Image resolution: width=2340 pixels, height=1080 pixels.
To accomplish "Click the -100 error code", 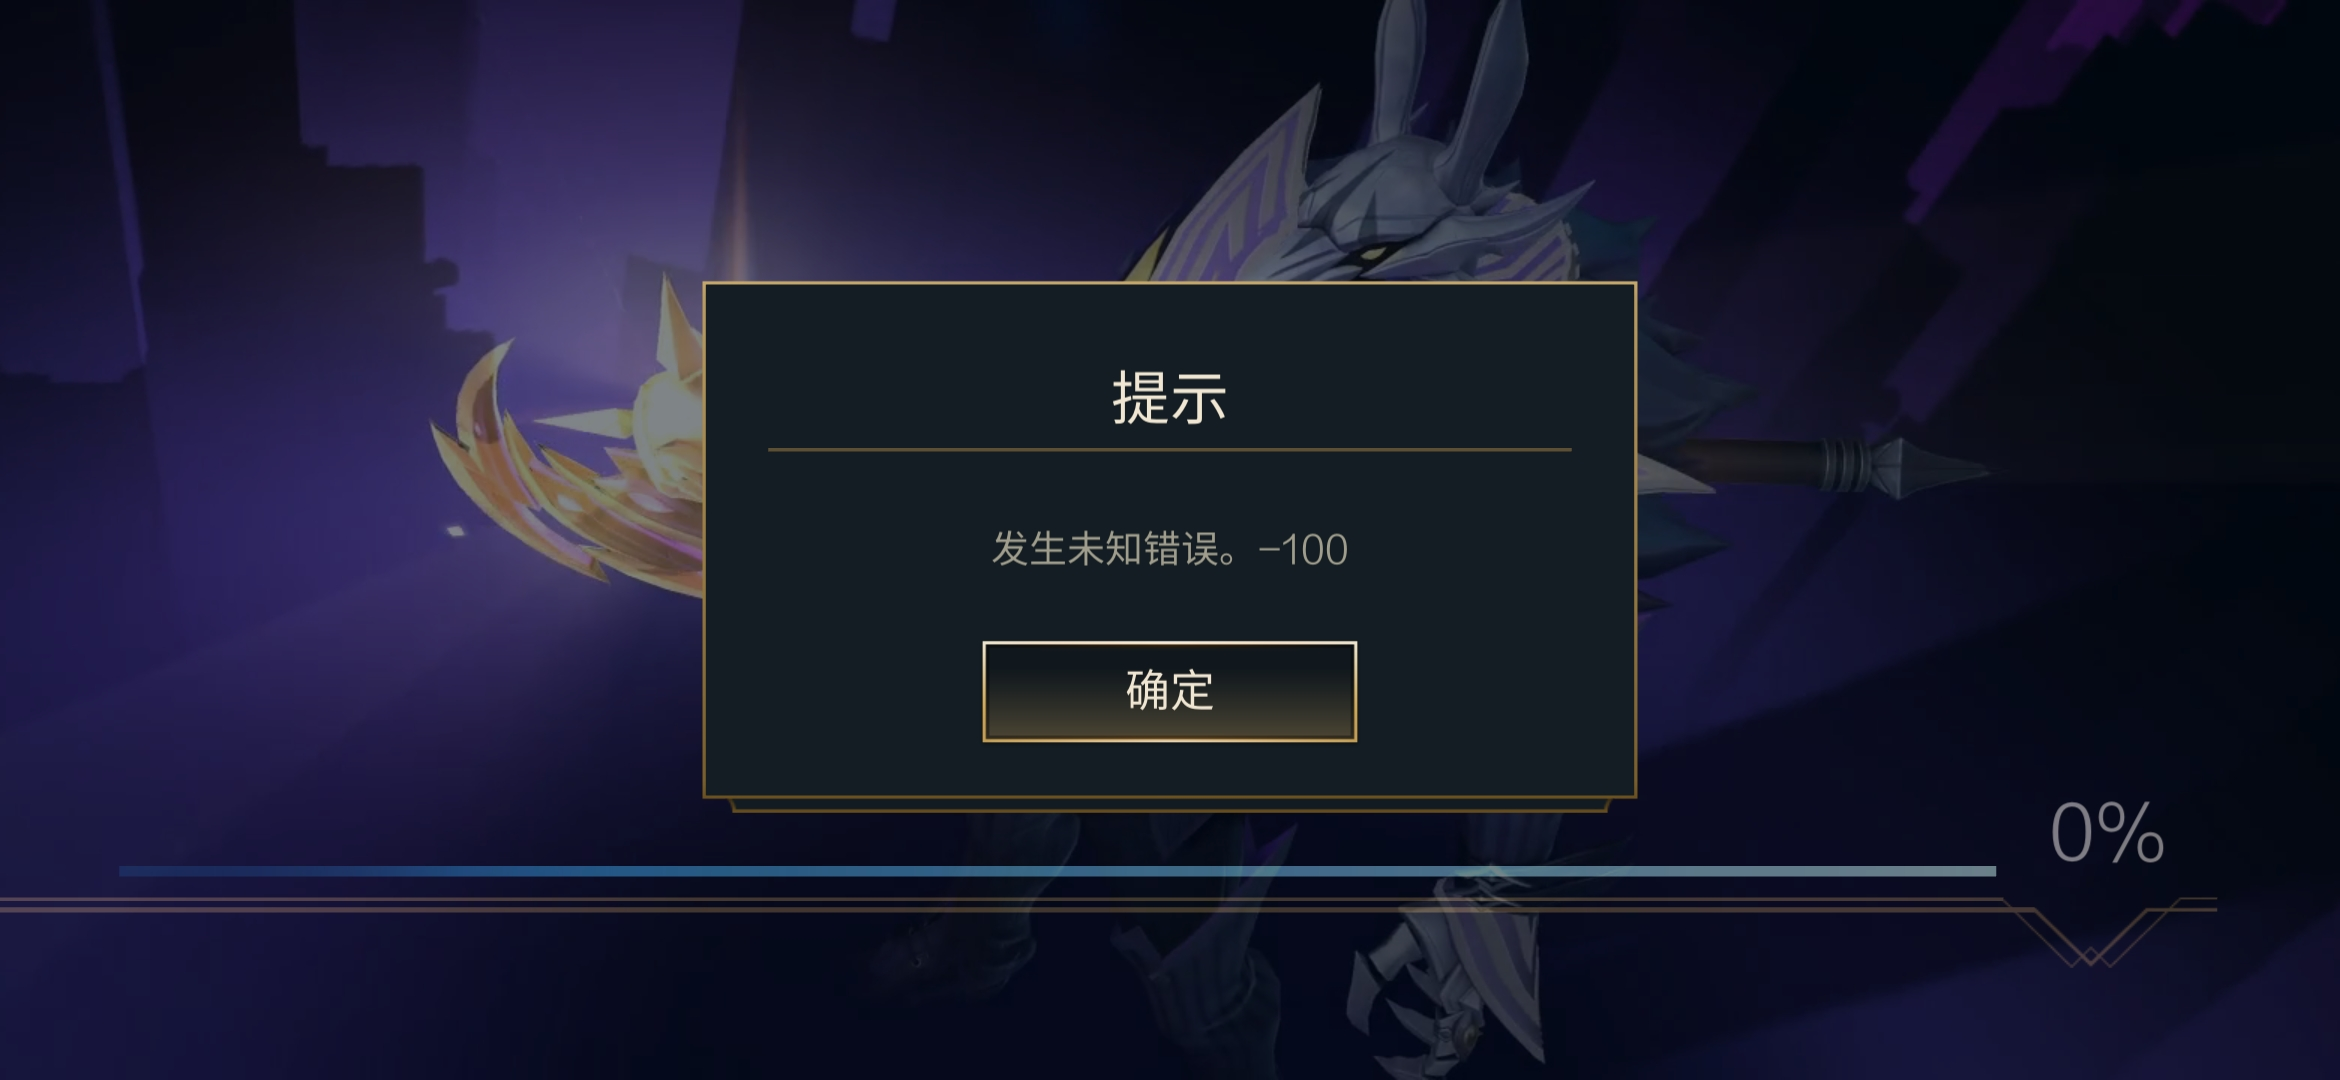I will [1303, 550].
